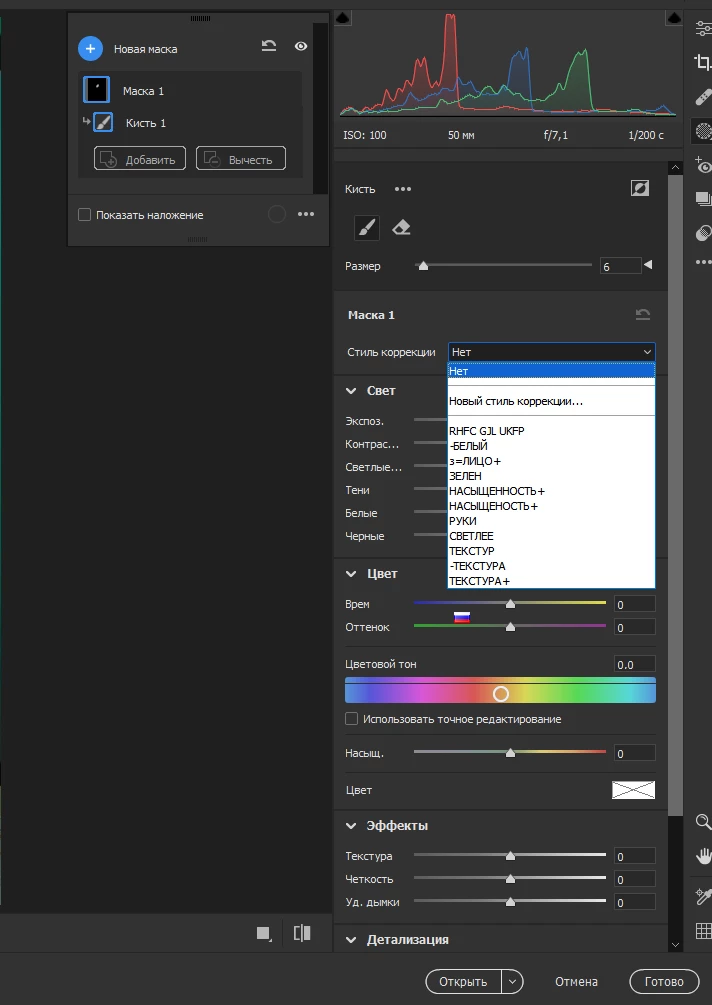Open overlay options three-dots menu
The width and height of the screenshot is (712, 1005).
pos(306,214)
